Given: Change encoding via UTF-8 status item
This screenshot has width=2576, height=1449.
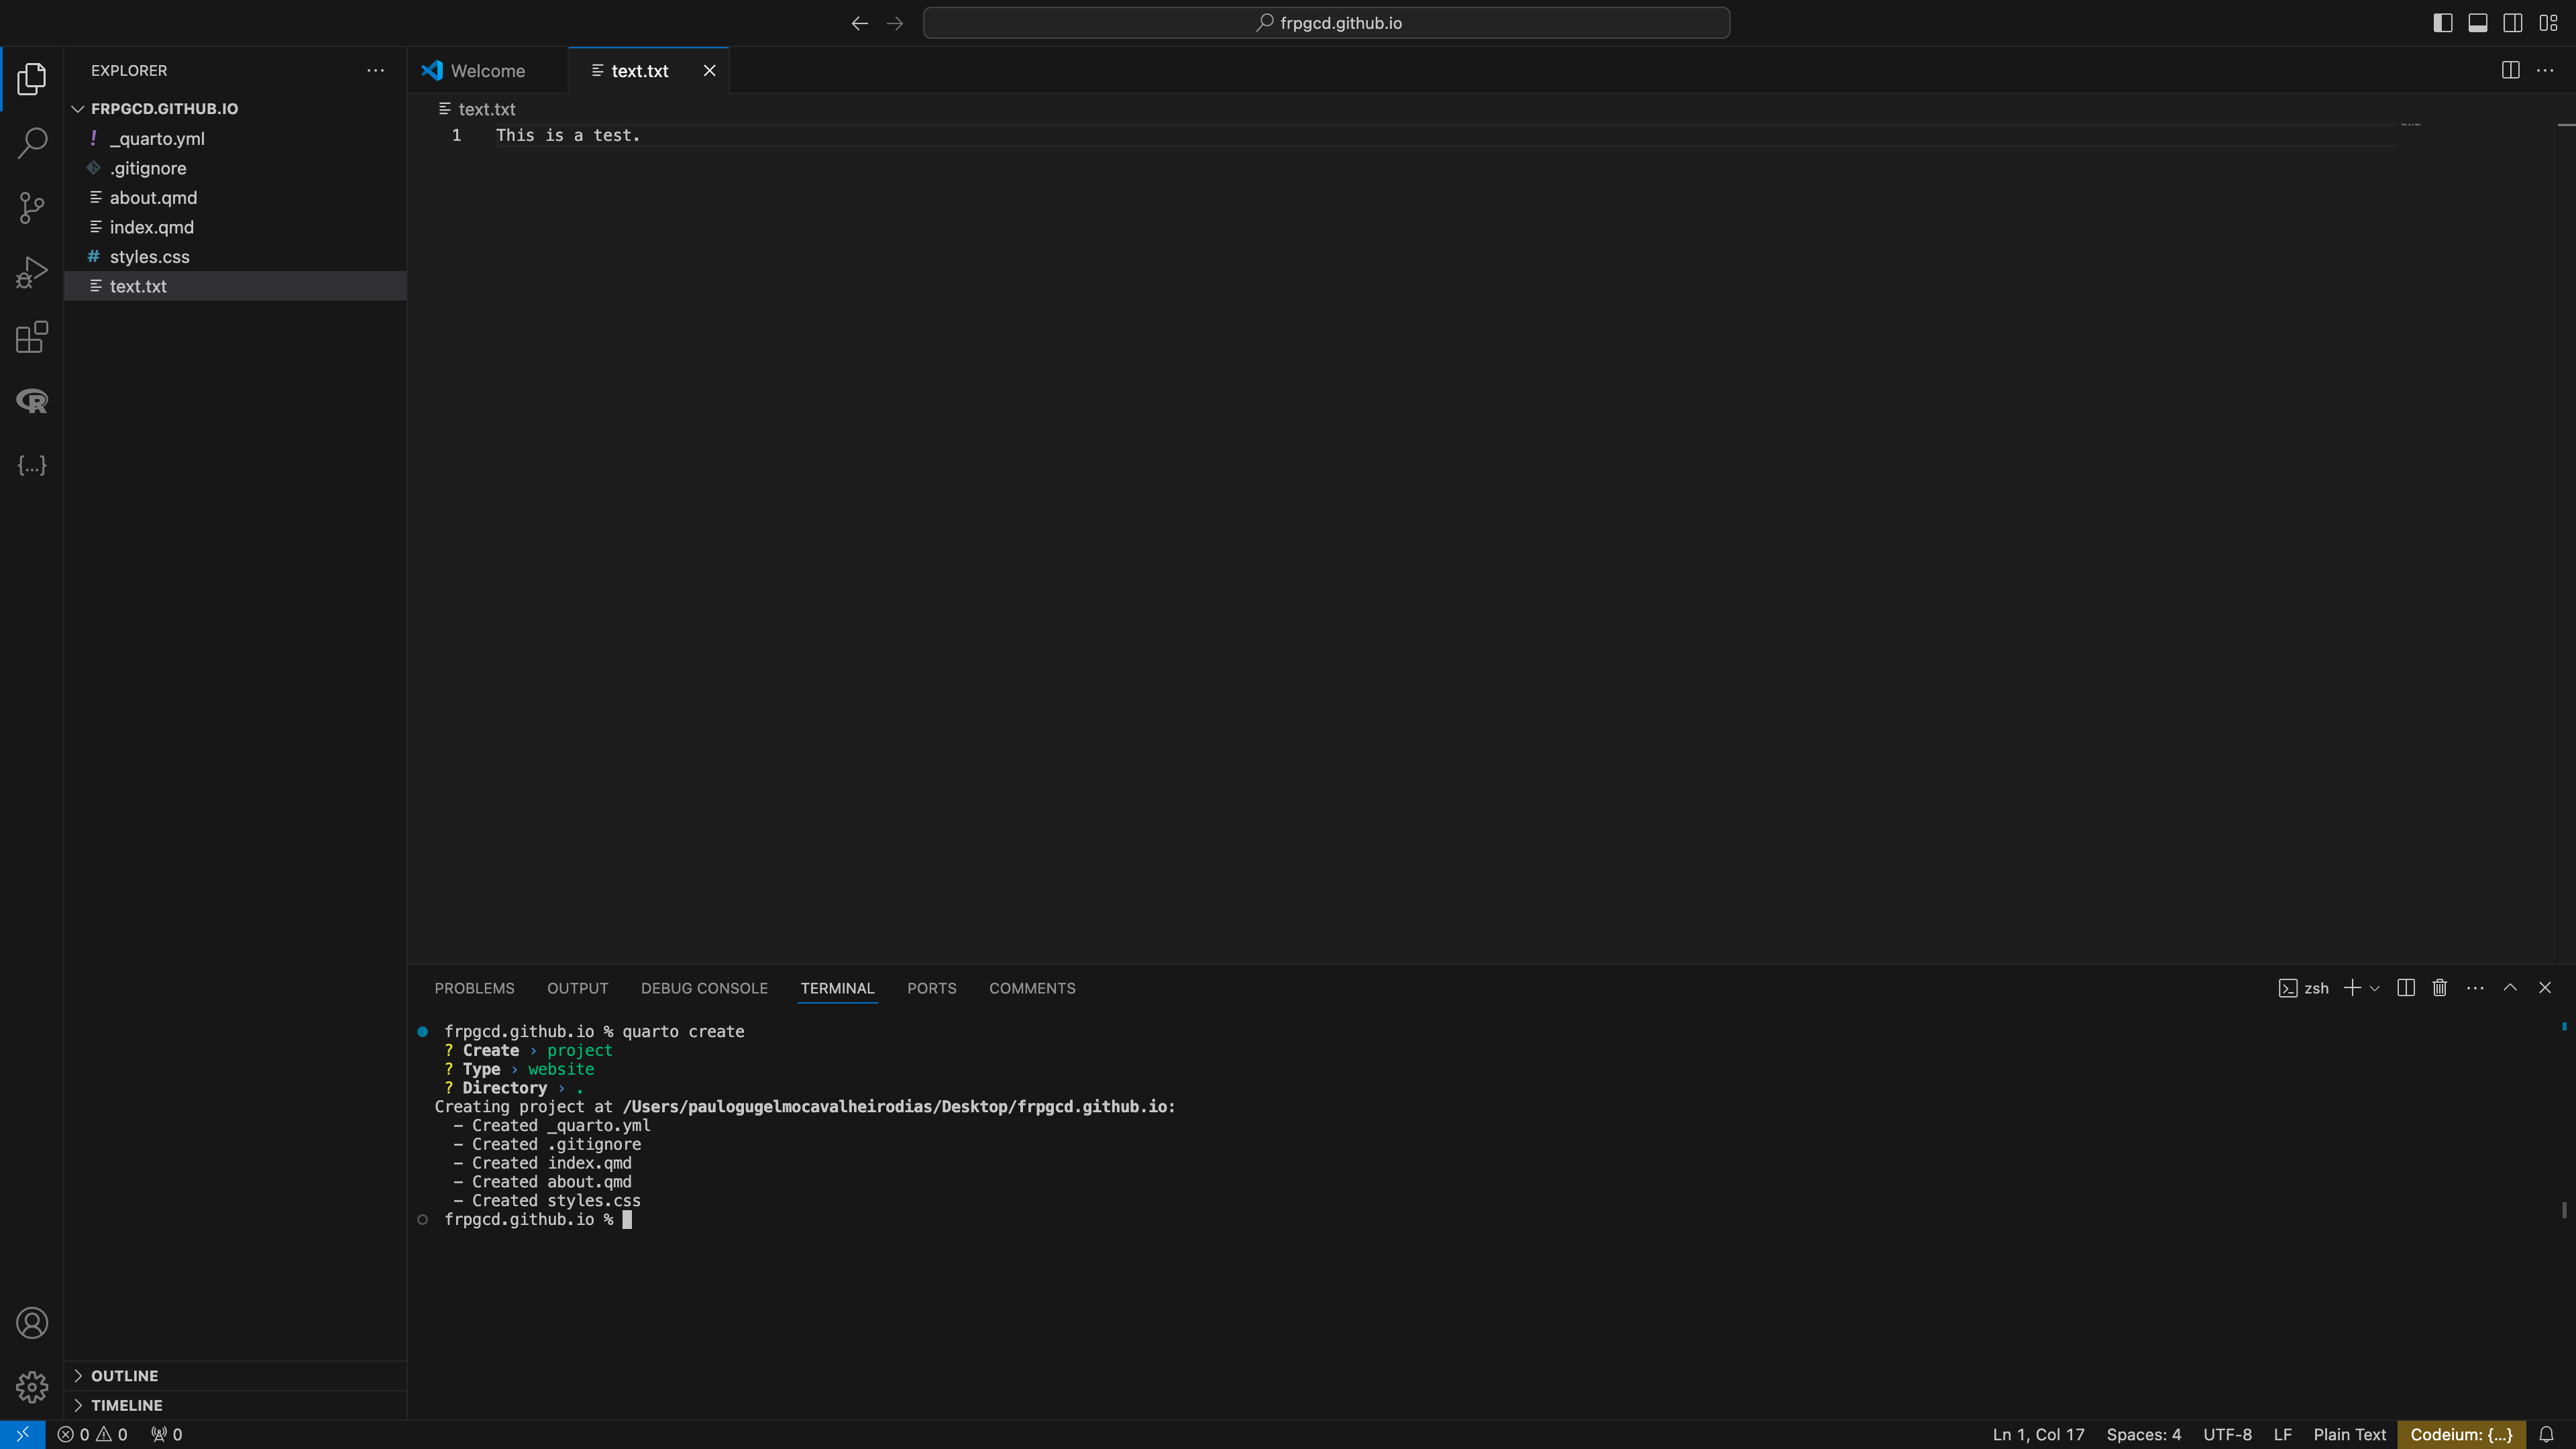Looking at the screenshot, I should click(x=2227, y=1434).
